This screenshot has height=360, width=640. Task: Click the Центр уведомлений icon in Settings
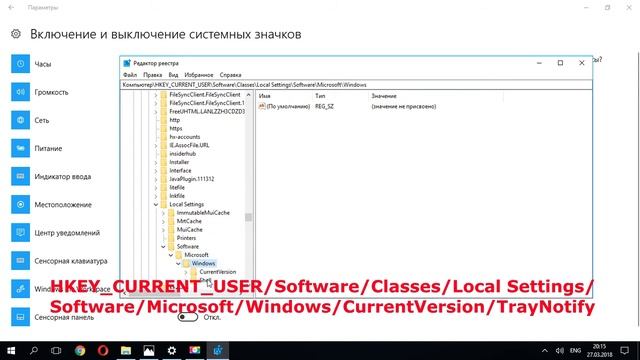pyautogui.click(x=20, y=233)
